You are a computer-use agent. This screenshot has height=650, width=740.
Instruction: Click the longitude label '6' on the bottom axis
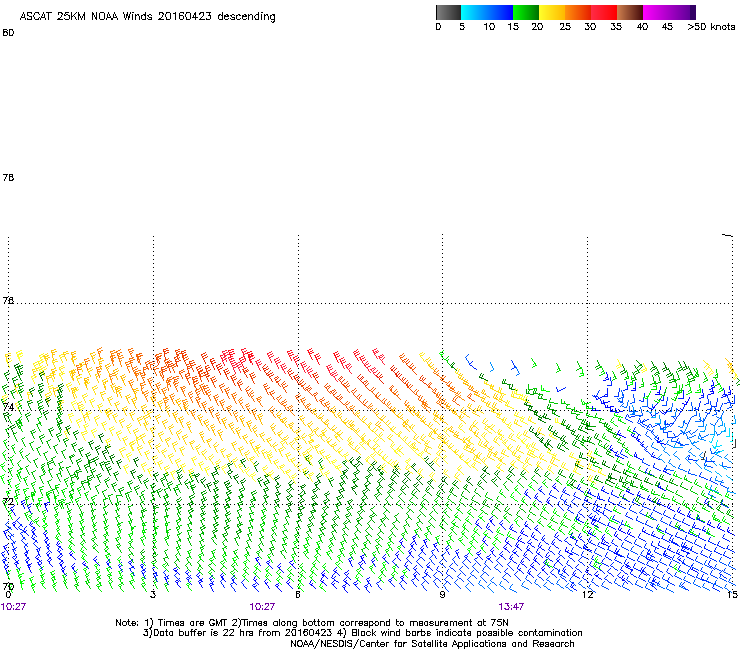click(x=298, y=594)
